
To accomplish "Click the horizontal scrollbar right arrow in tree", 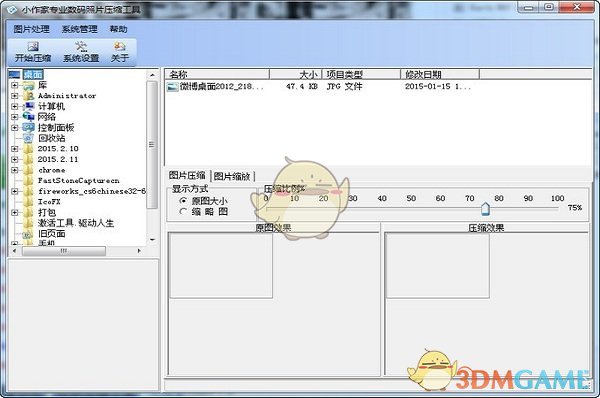I will coord(139,251).
